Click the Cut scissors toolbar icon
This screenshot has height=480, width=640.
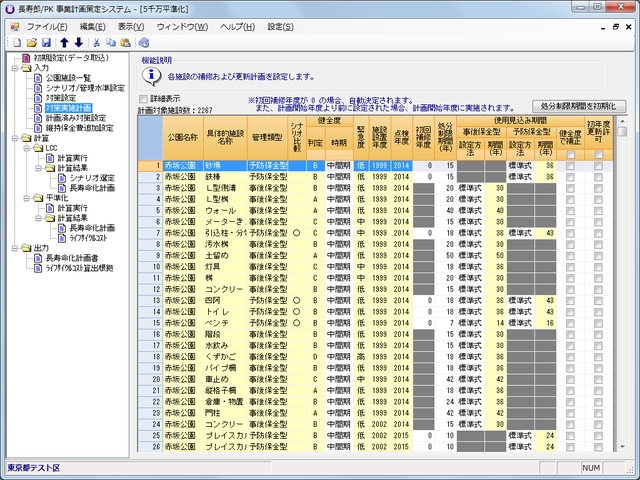pyautogui.click(x=96, y=43)
